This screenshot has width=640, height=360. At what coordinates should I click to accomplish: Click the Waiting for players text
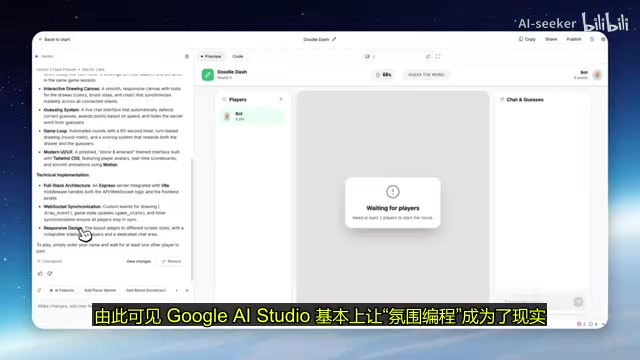(393, 208)
